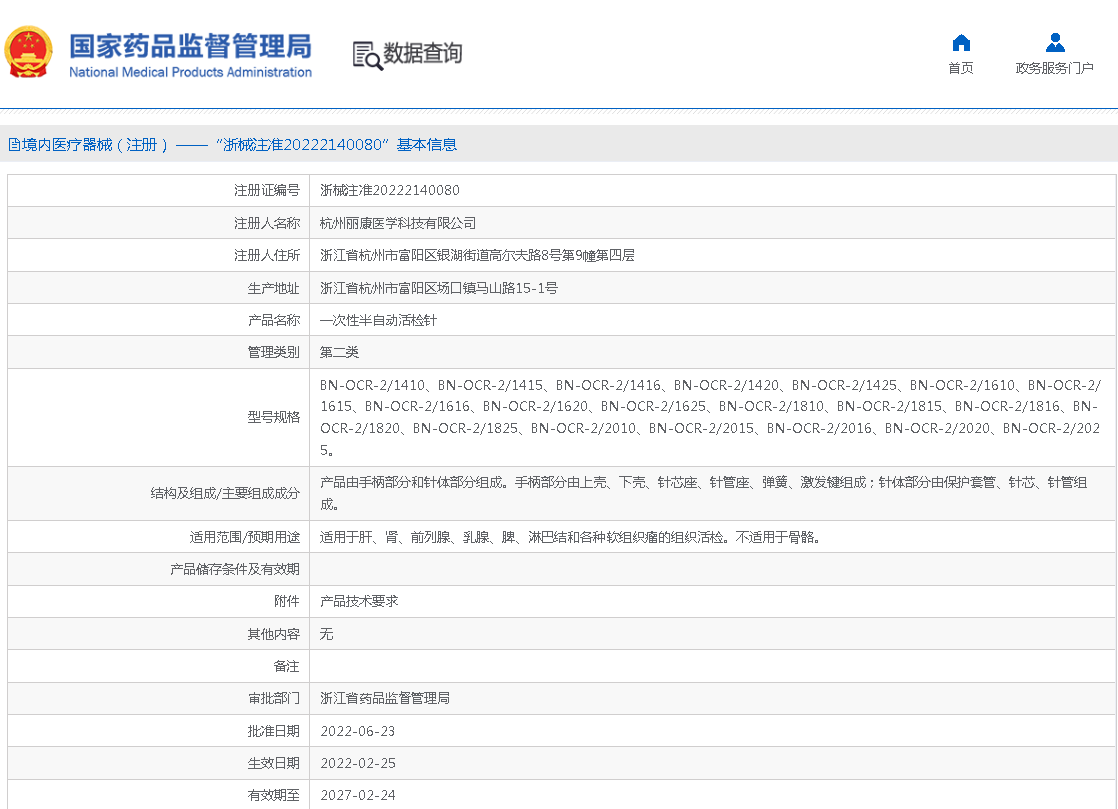Open 政务服务门户 via the person icon

[x=1054, y=43]
